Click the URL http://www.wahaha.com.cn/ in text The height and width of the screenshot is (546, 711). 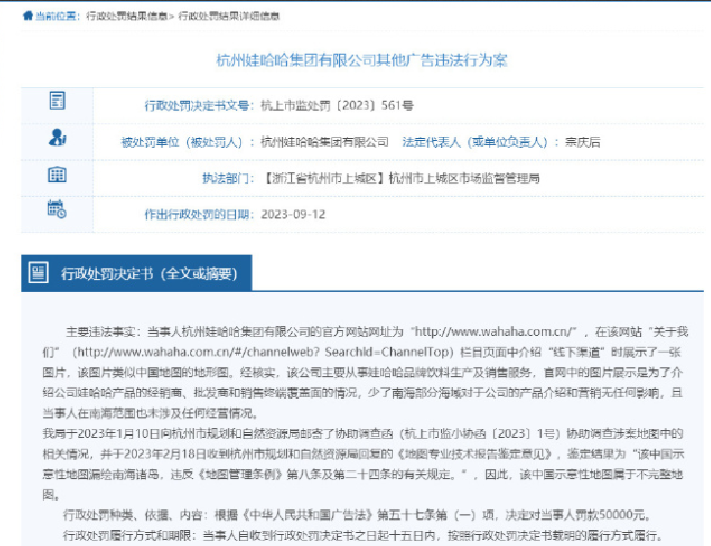pyautogui.click(x=496, y=332)
